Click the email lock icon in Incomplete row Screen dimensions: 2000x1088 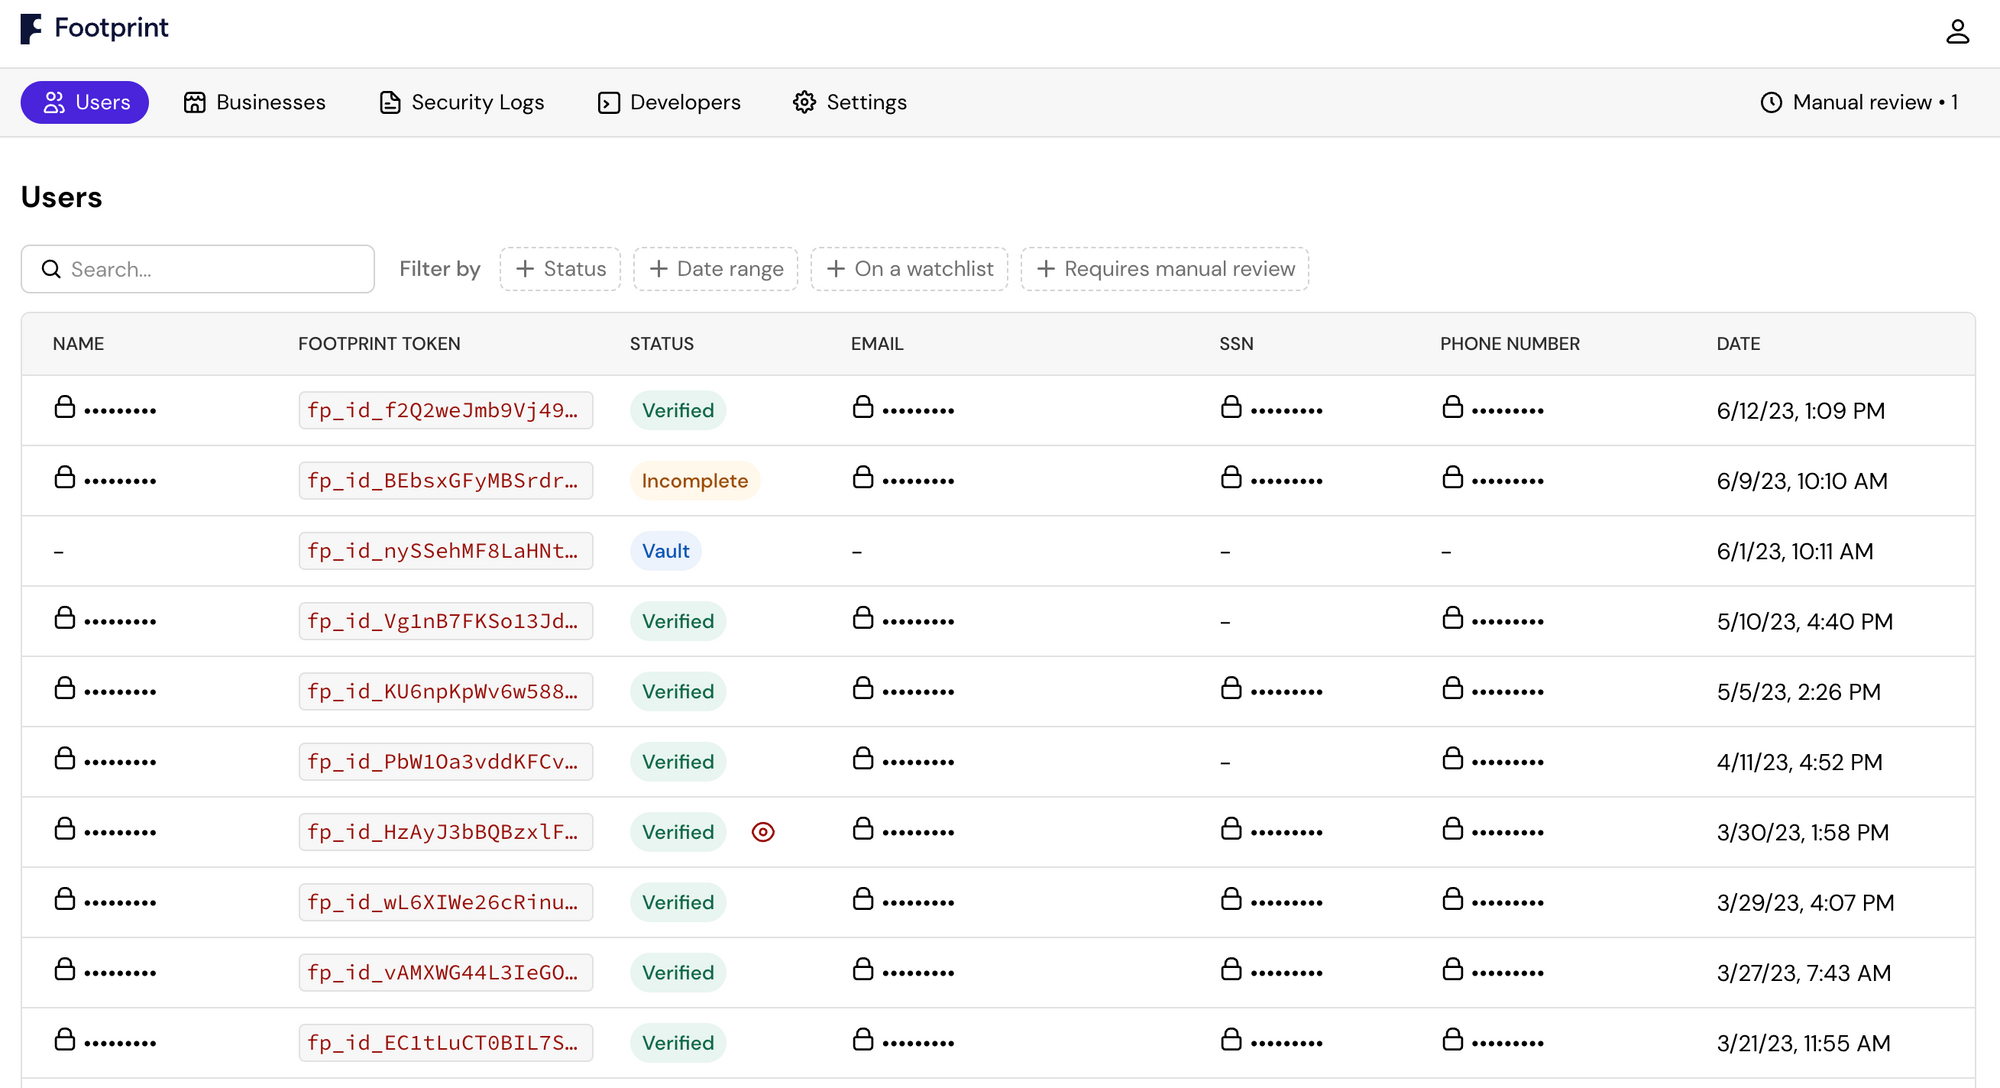[863, 478]
